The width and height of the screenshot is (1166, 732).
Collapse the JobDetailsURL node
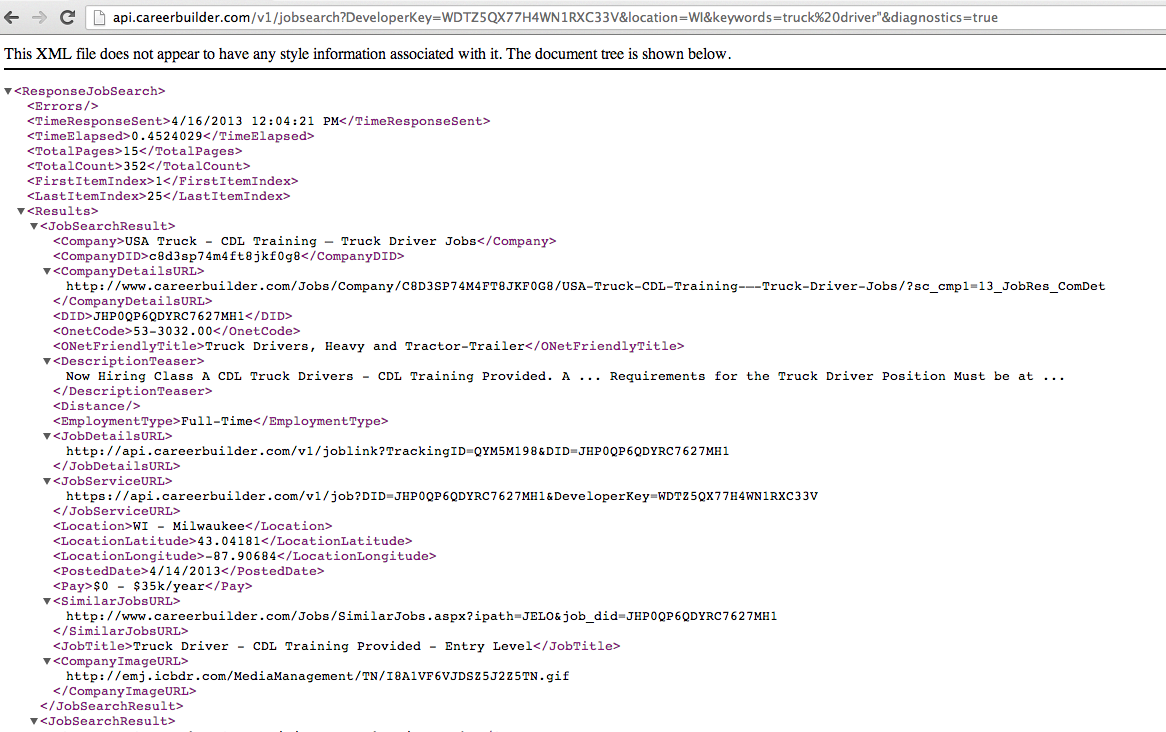[47, 437]
